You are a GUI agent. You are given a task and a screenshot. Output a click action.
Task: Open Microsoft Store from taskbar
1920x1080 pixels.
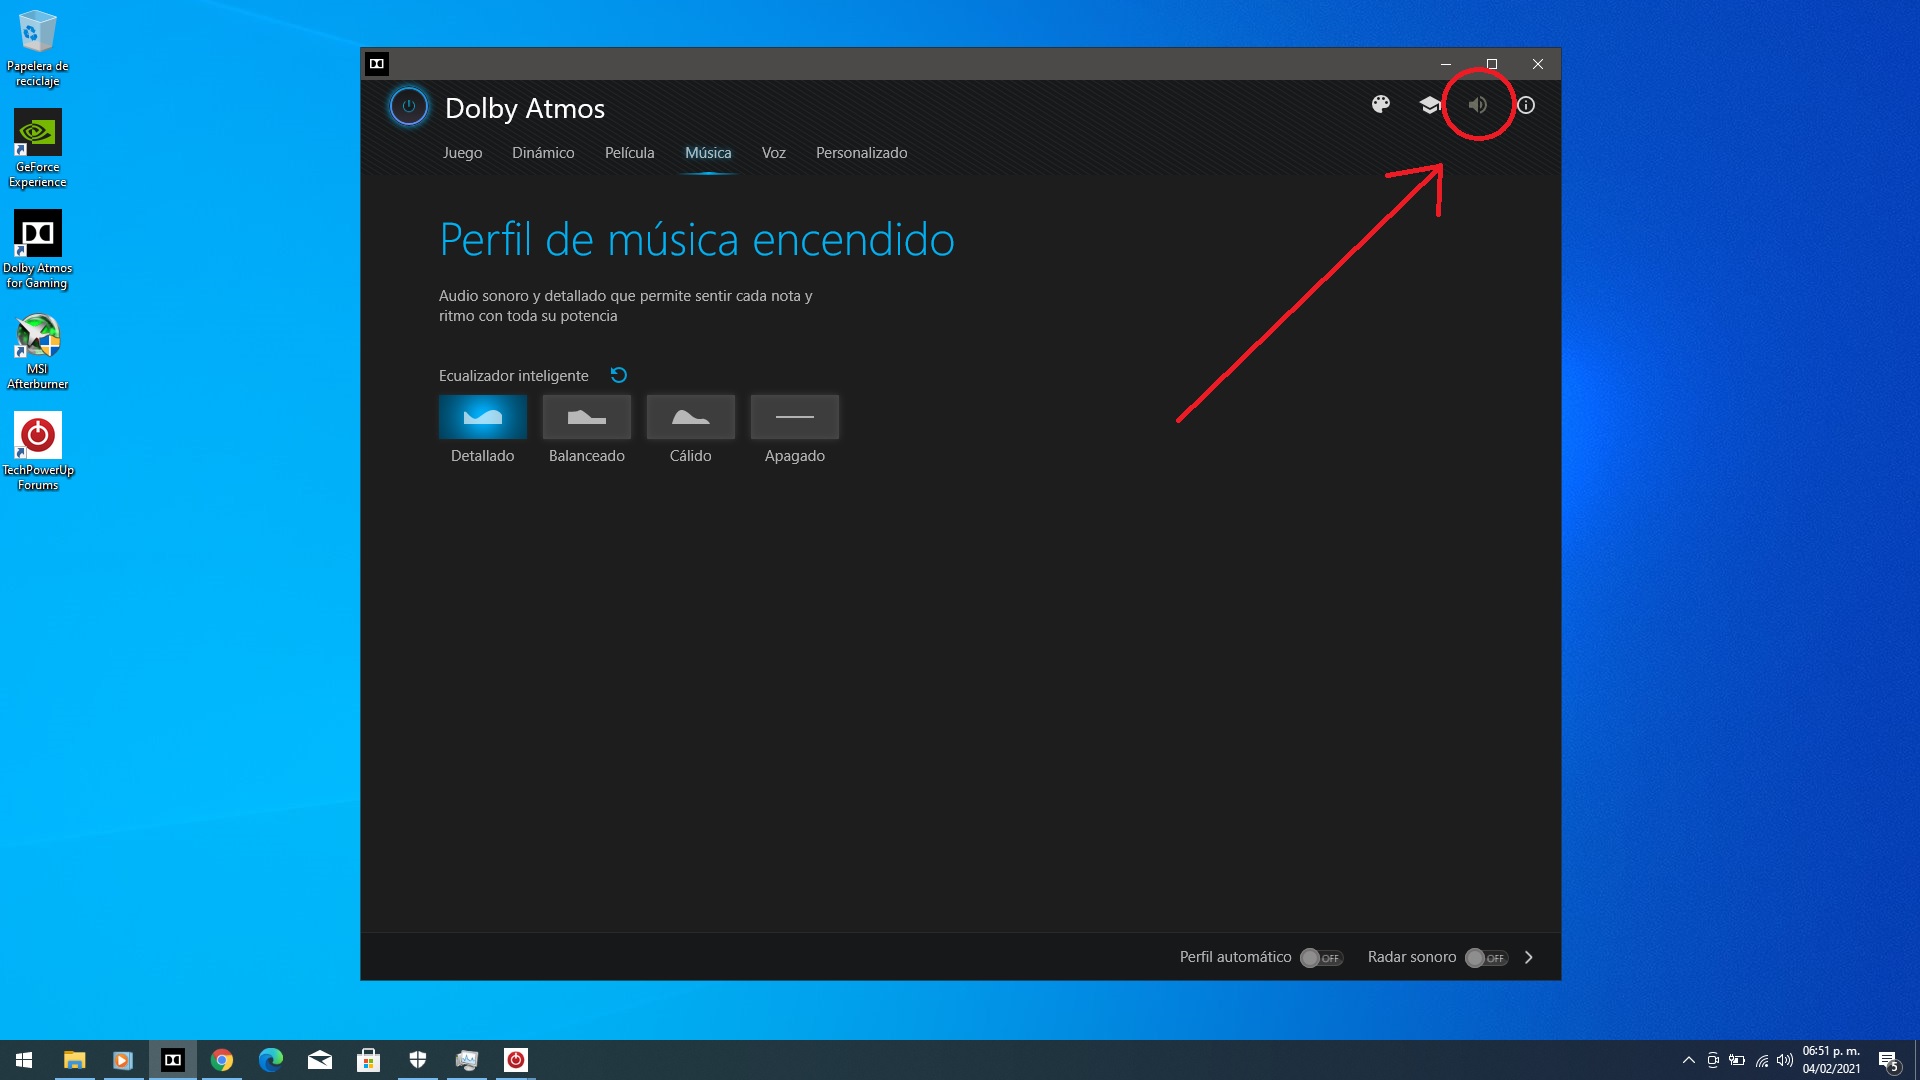(x=369, y=1060)
